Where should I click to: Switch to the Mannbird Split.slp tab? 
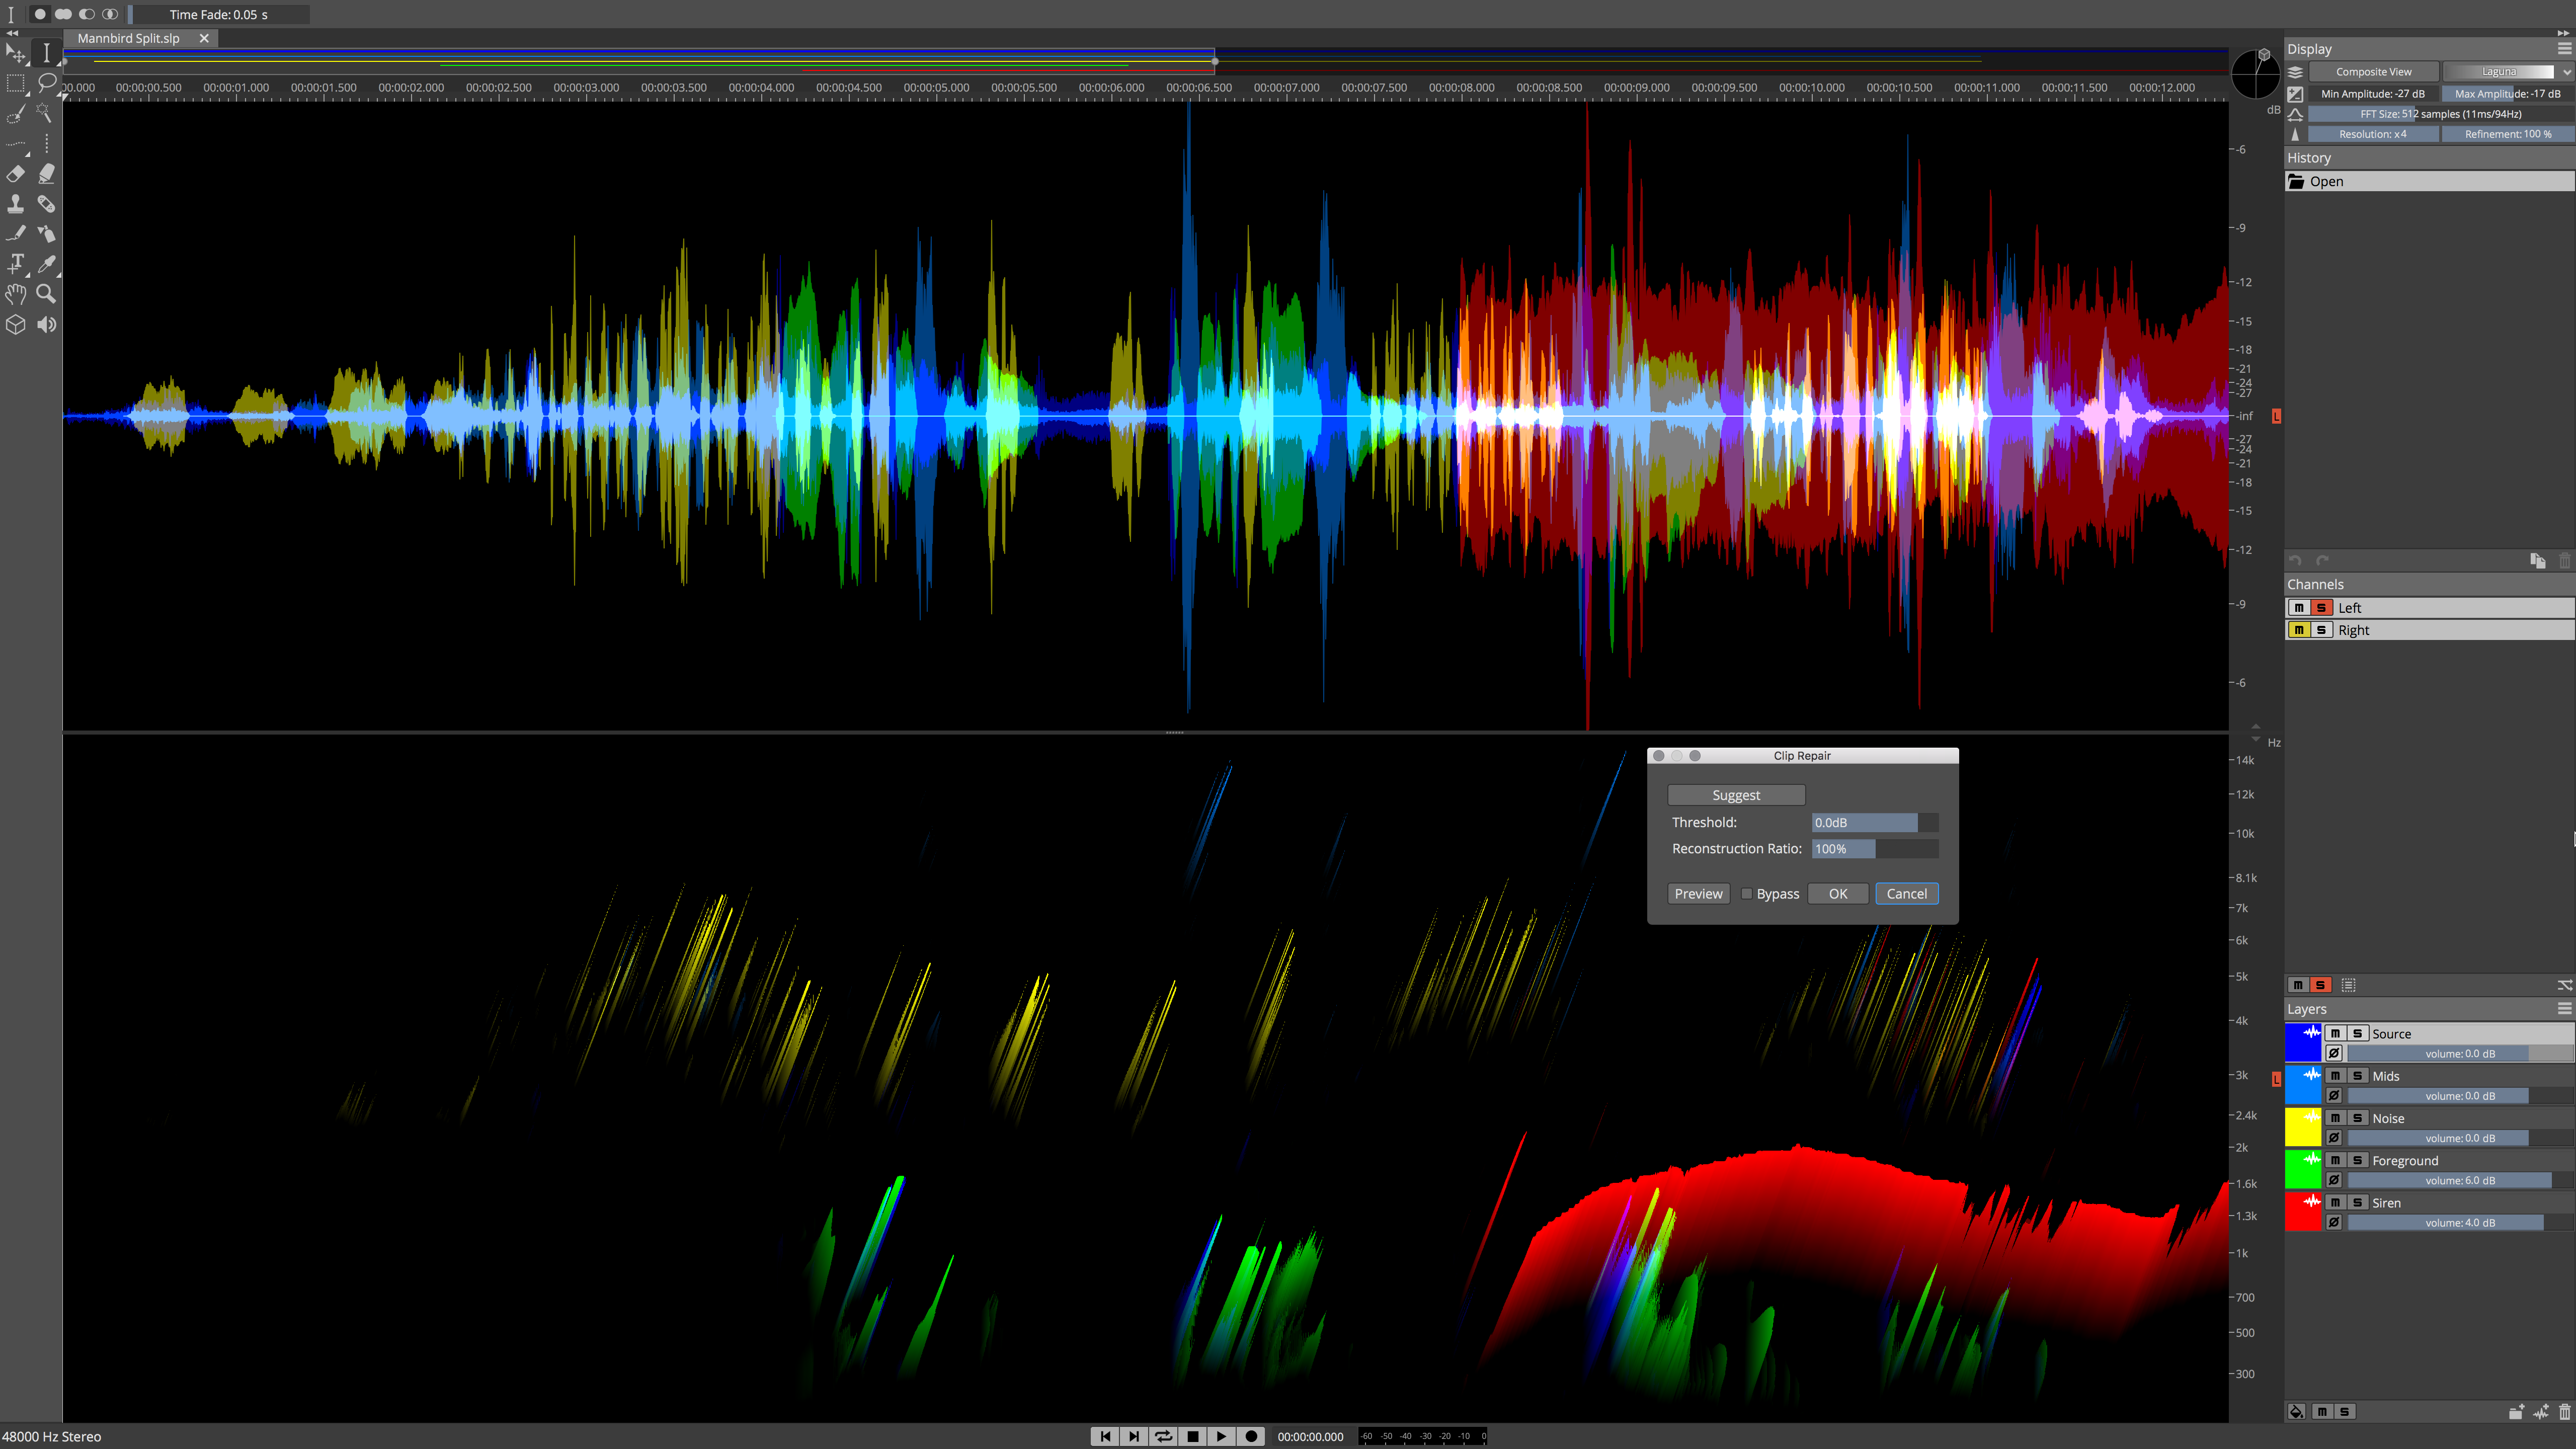pyautogui.click(x=129, y=38)
